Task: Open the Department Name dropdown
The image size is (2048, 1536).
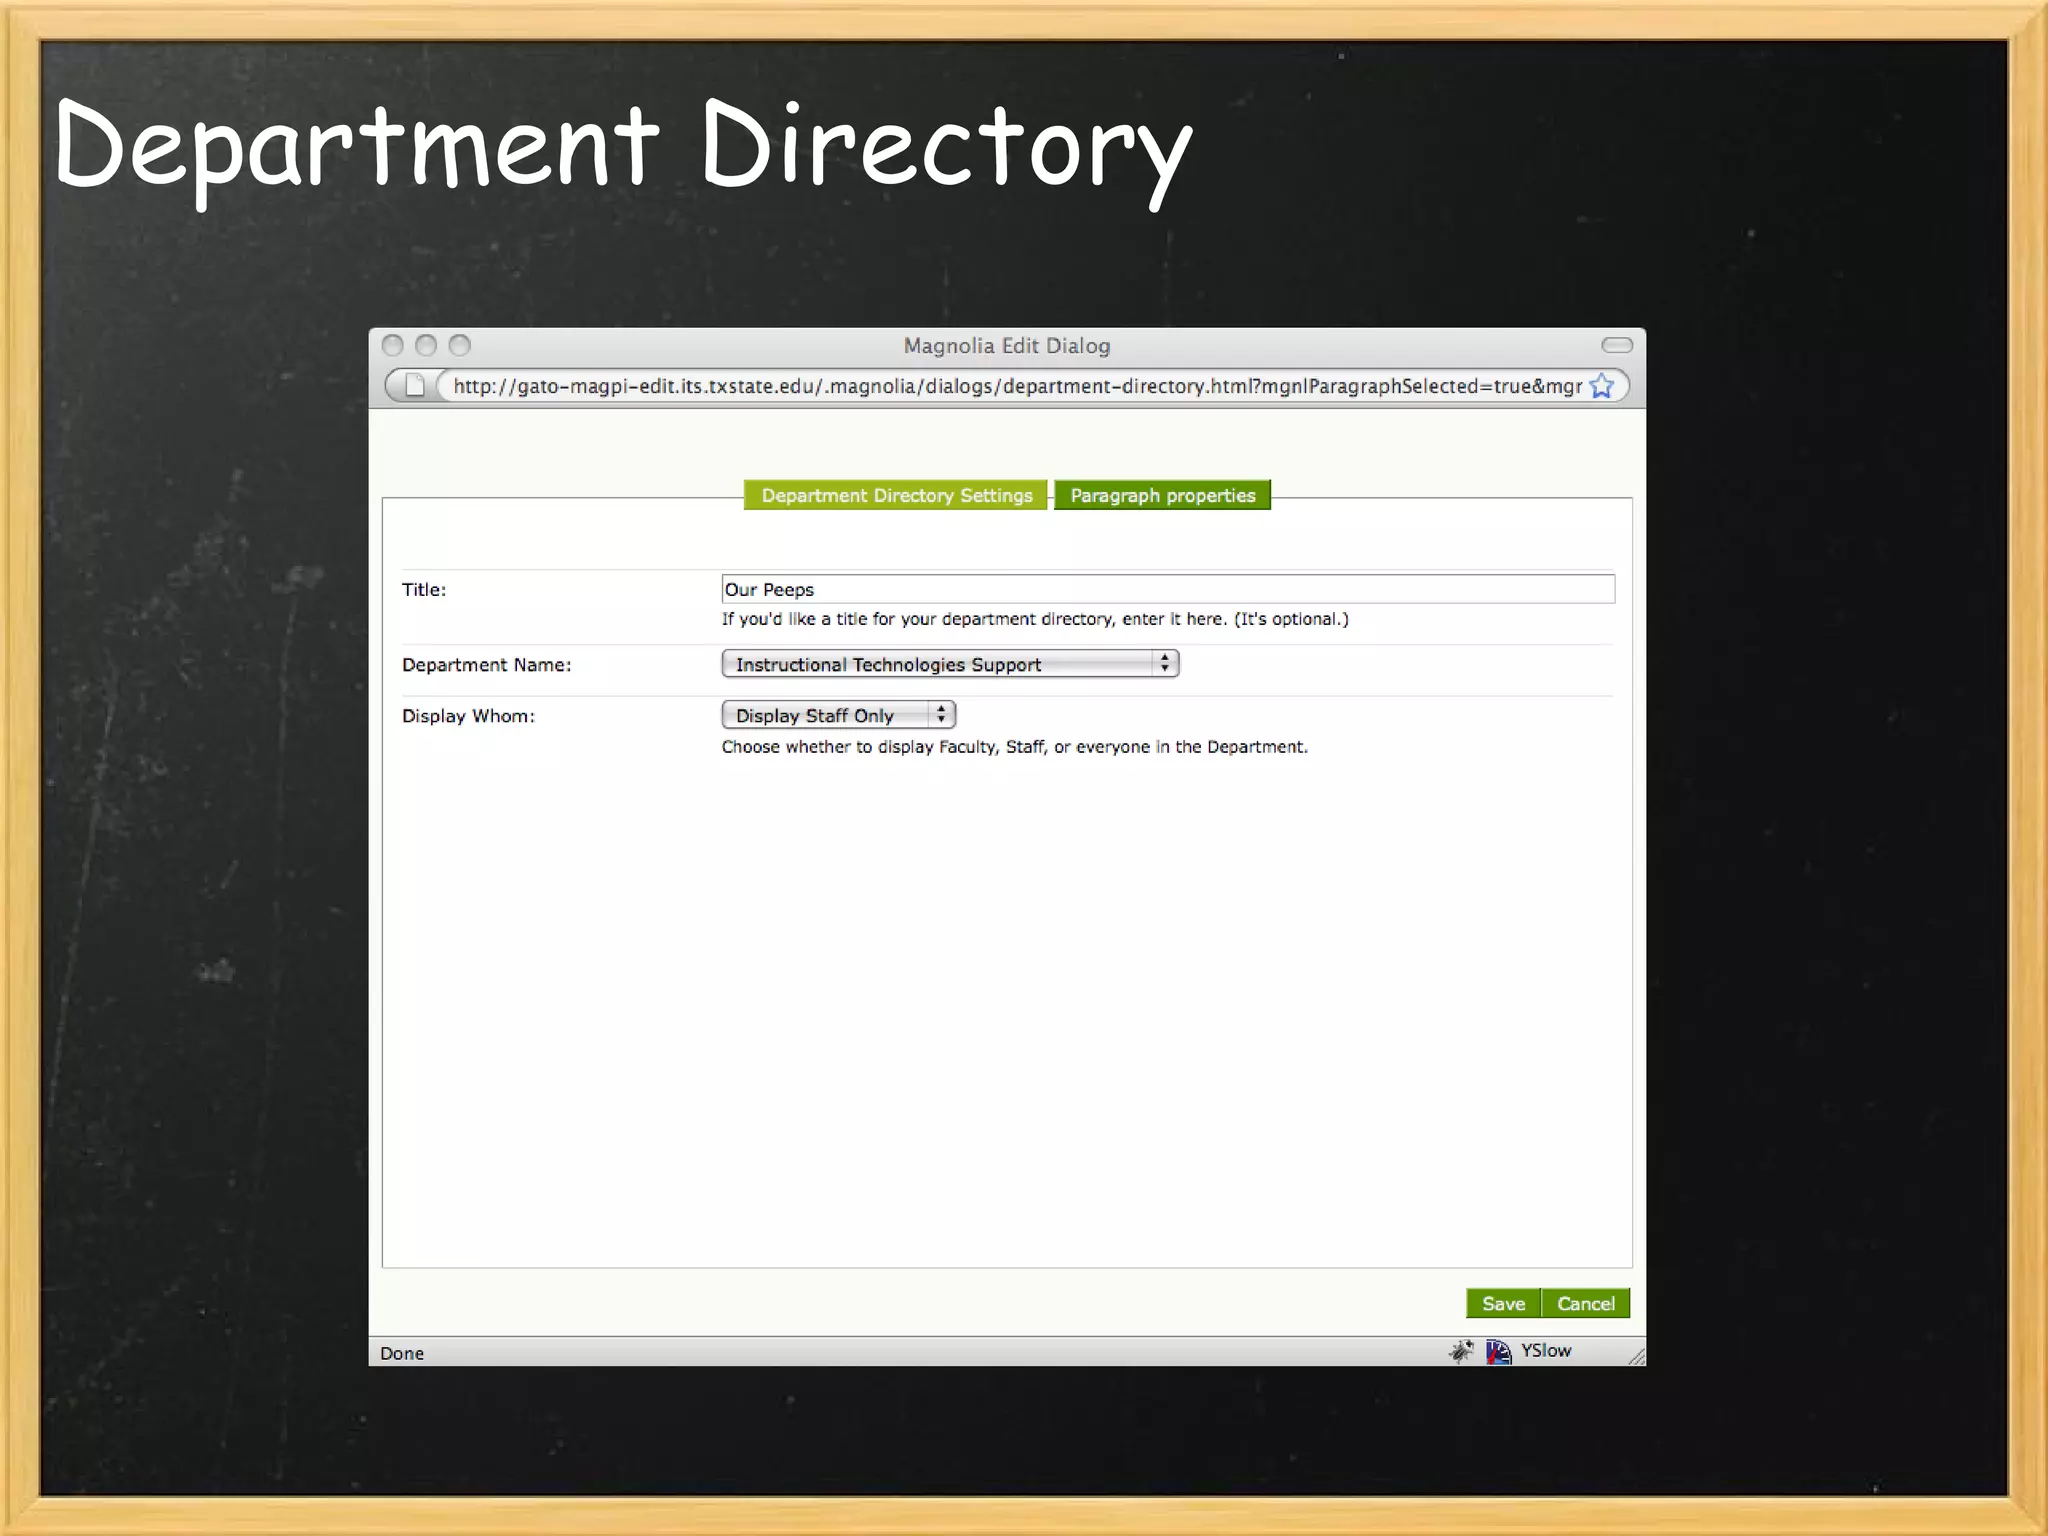Action: click(950, 664)
